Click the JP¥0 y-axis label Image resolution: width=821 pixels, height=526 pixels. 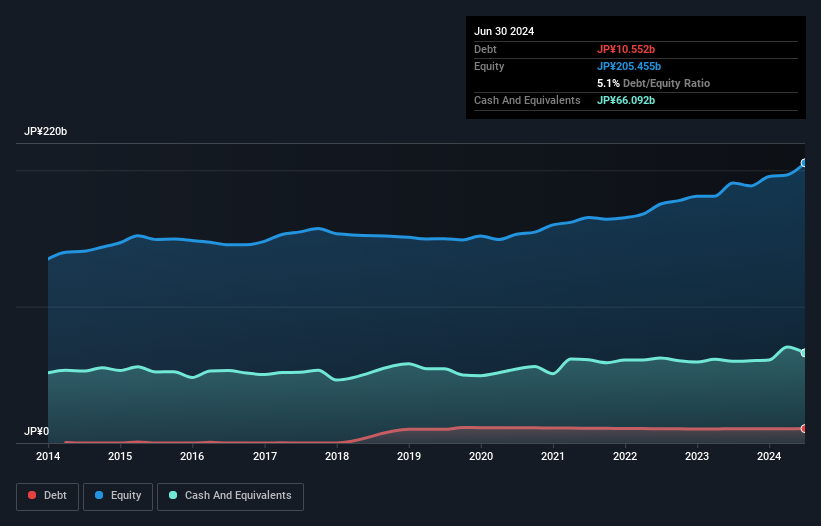[37, 431]
